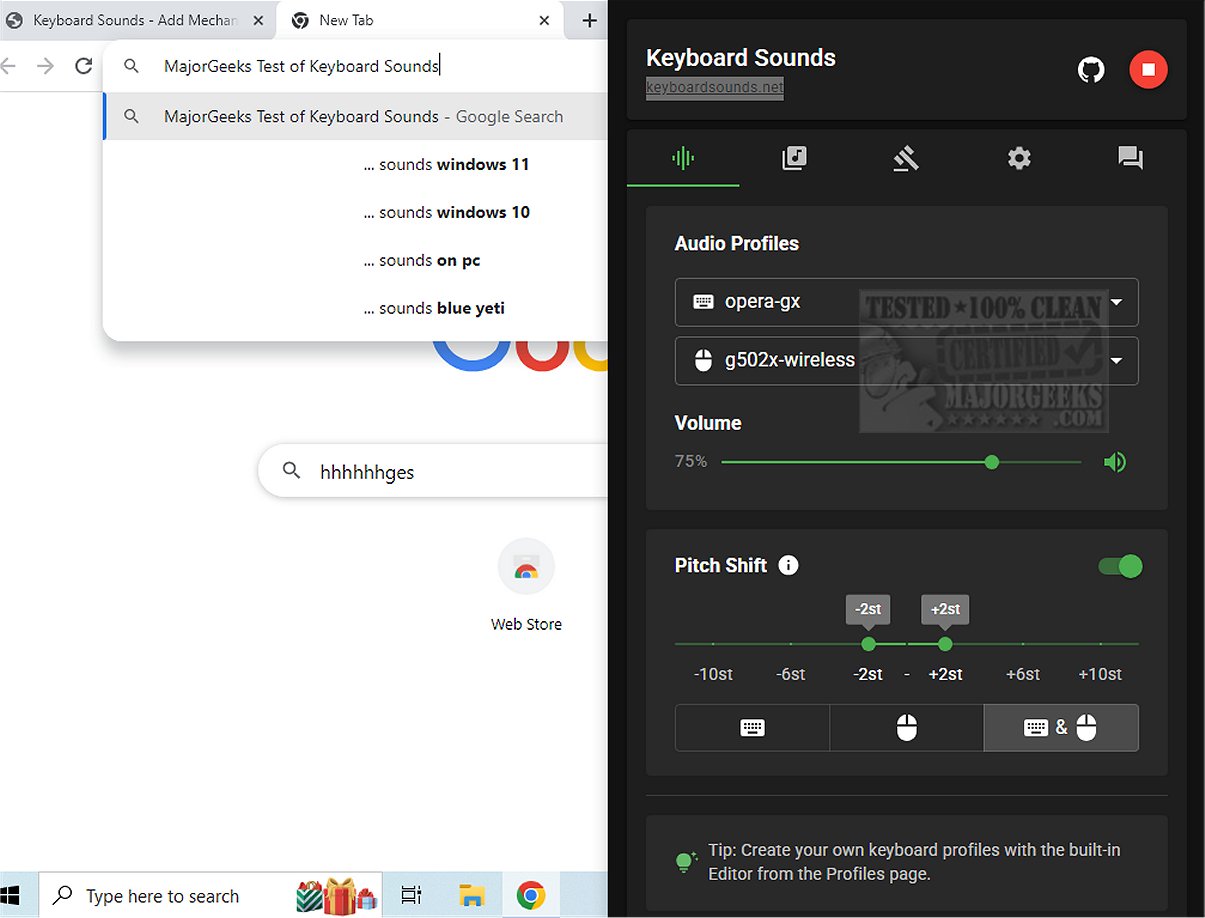The height and width of the screenshot is (918, 1205).
Task: Stop Keyboard Sounds with red stop button
Action: tap(1148, 70)
